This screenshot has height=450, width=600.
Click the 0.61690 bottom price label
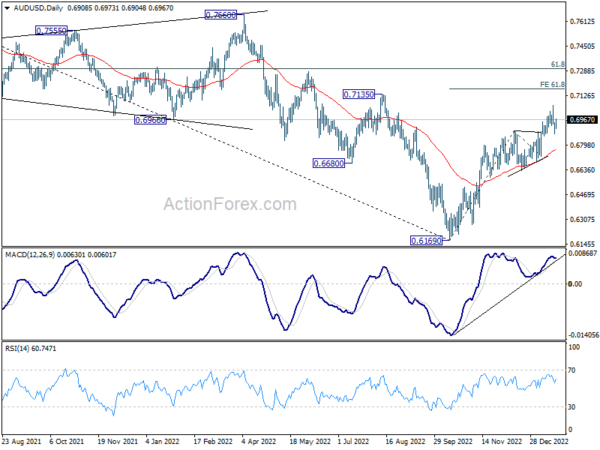click(x=426, y=240)
